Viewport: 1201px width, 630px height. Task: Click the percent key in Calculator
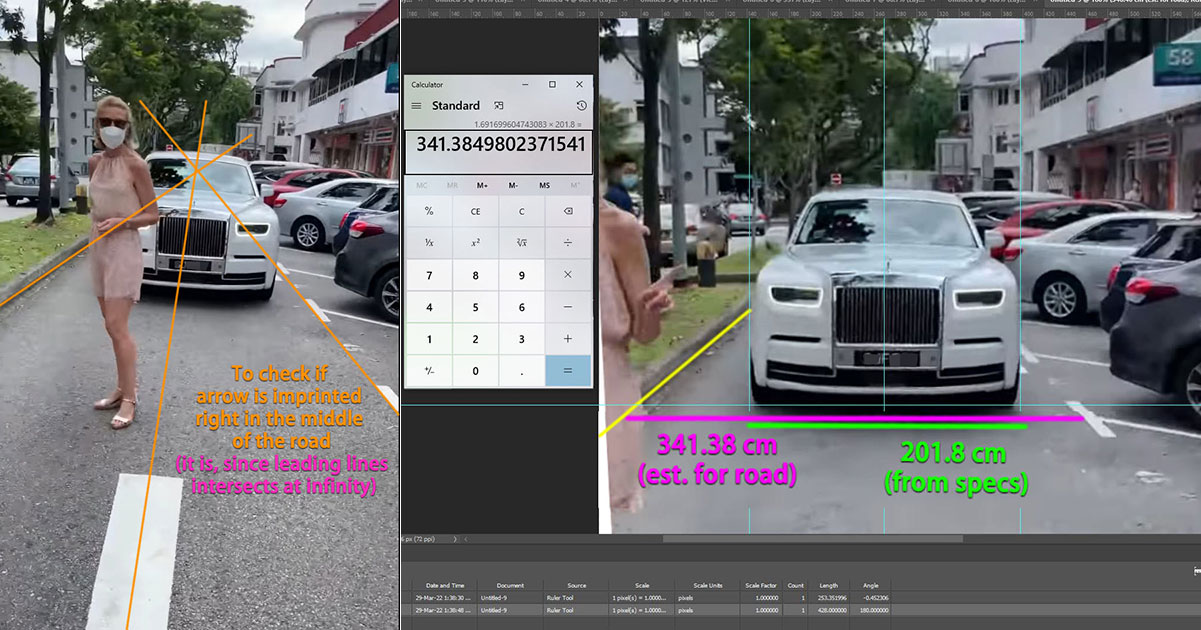point(429,211)
